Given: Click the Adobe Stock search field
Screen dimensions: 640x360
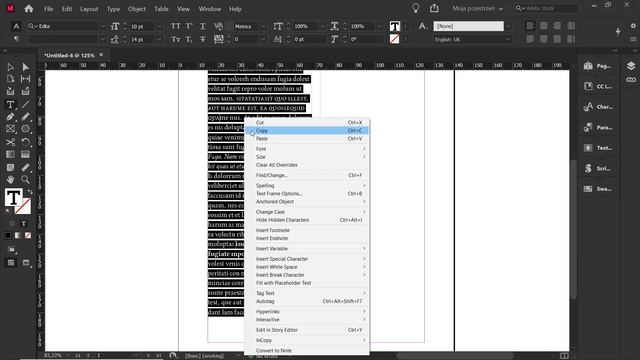Looking at the screenshot, I should pyautogui.click(x=546, y=8).
